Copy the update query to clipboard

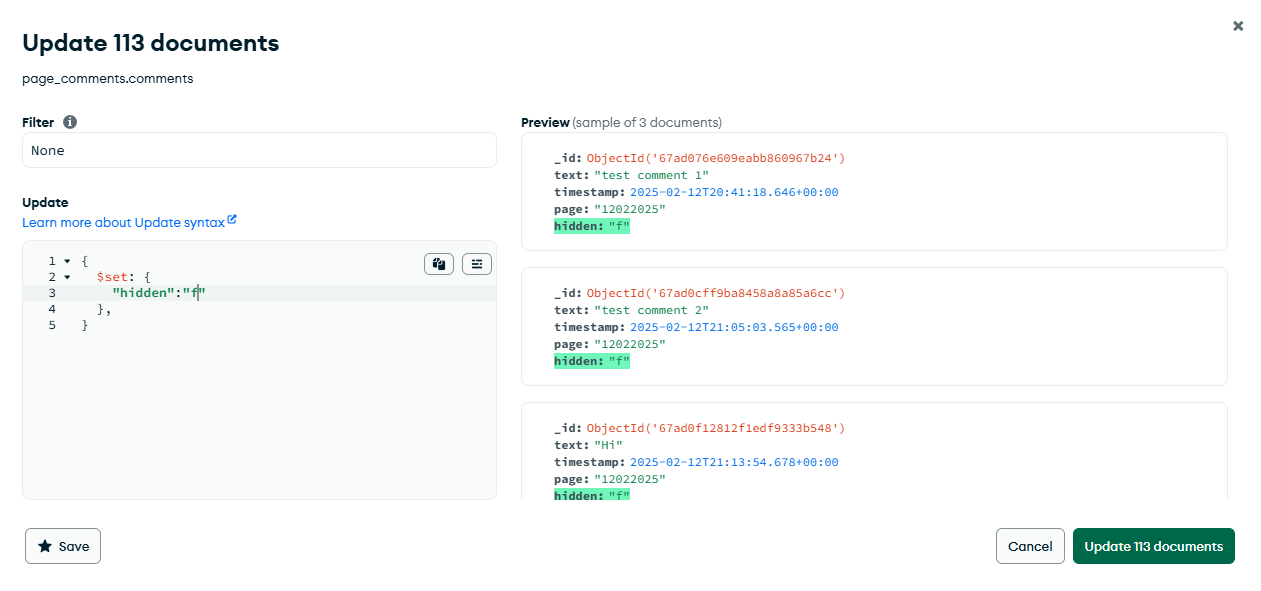tap(439, 264)
